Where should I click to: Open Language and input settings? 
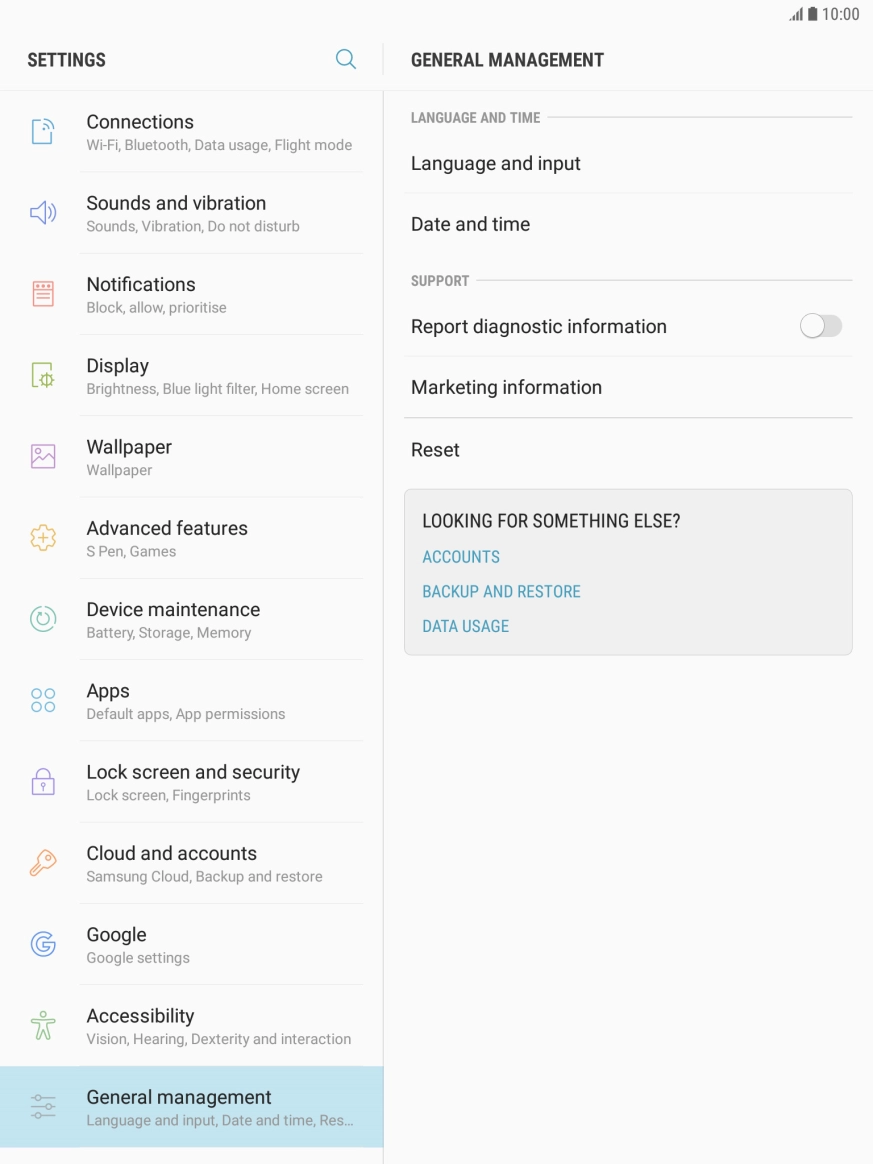point(496,163)
